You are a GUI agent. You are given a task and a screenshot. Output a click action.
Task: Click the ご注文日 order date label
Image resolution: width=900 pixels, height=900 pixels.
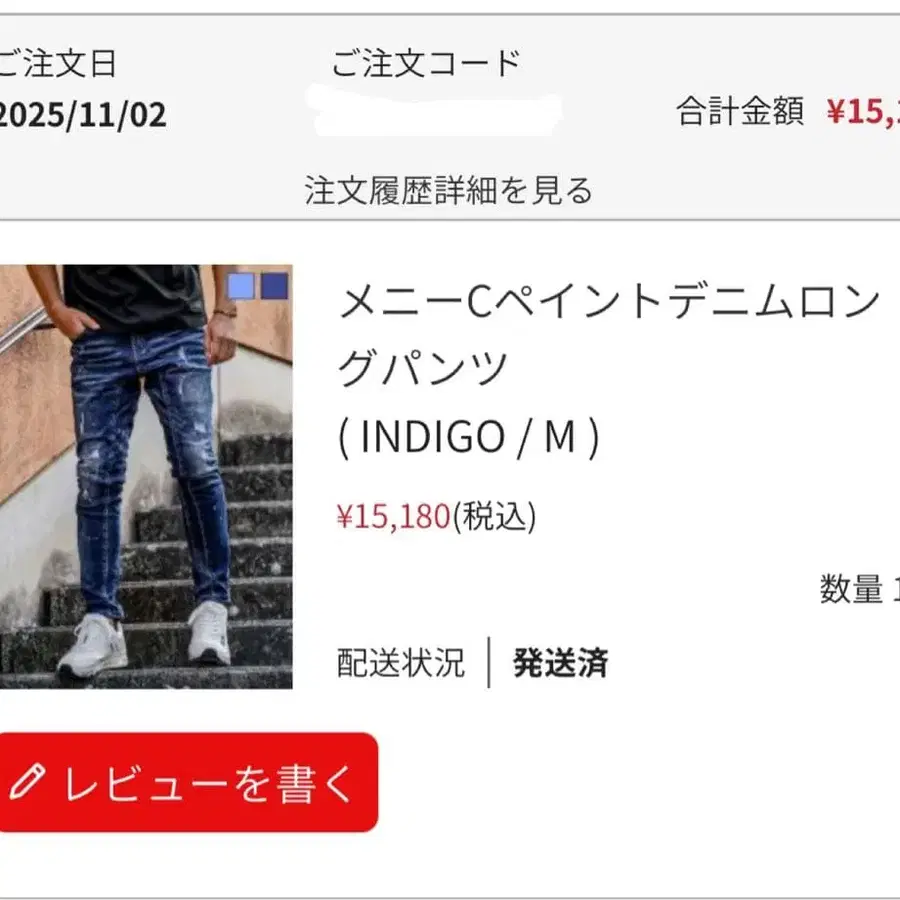point(57,63)
